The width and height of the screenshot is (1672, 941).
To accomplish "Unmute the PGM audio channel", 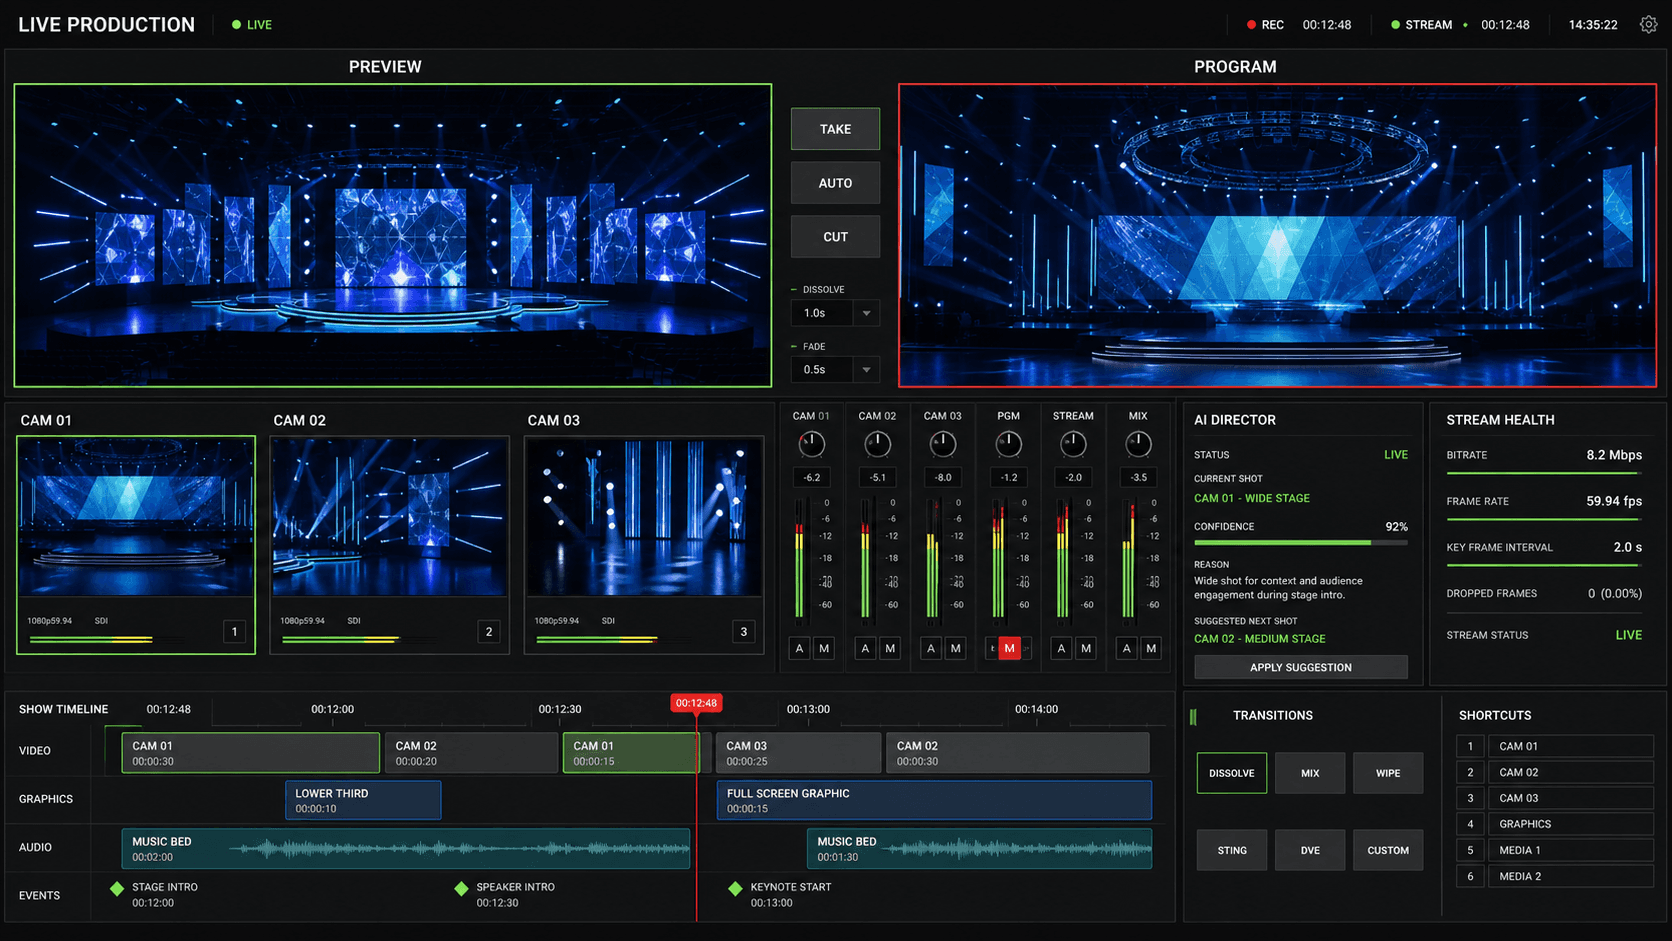I will (x=1010, y=648).
